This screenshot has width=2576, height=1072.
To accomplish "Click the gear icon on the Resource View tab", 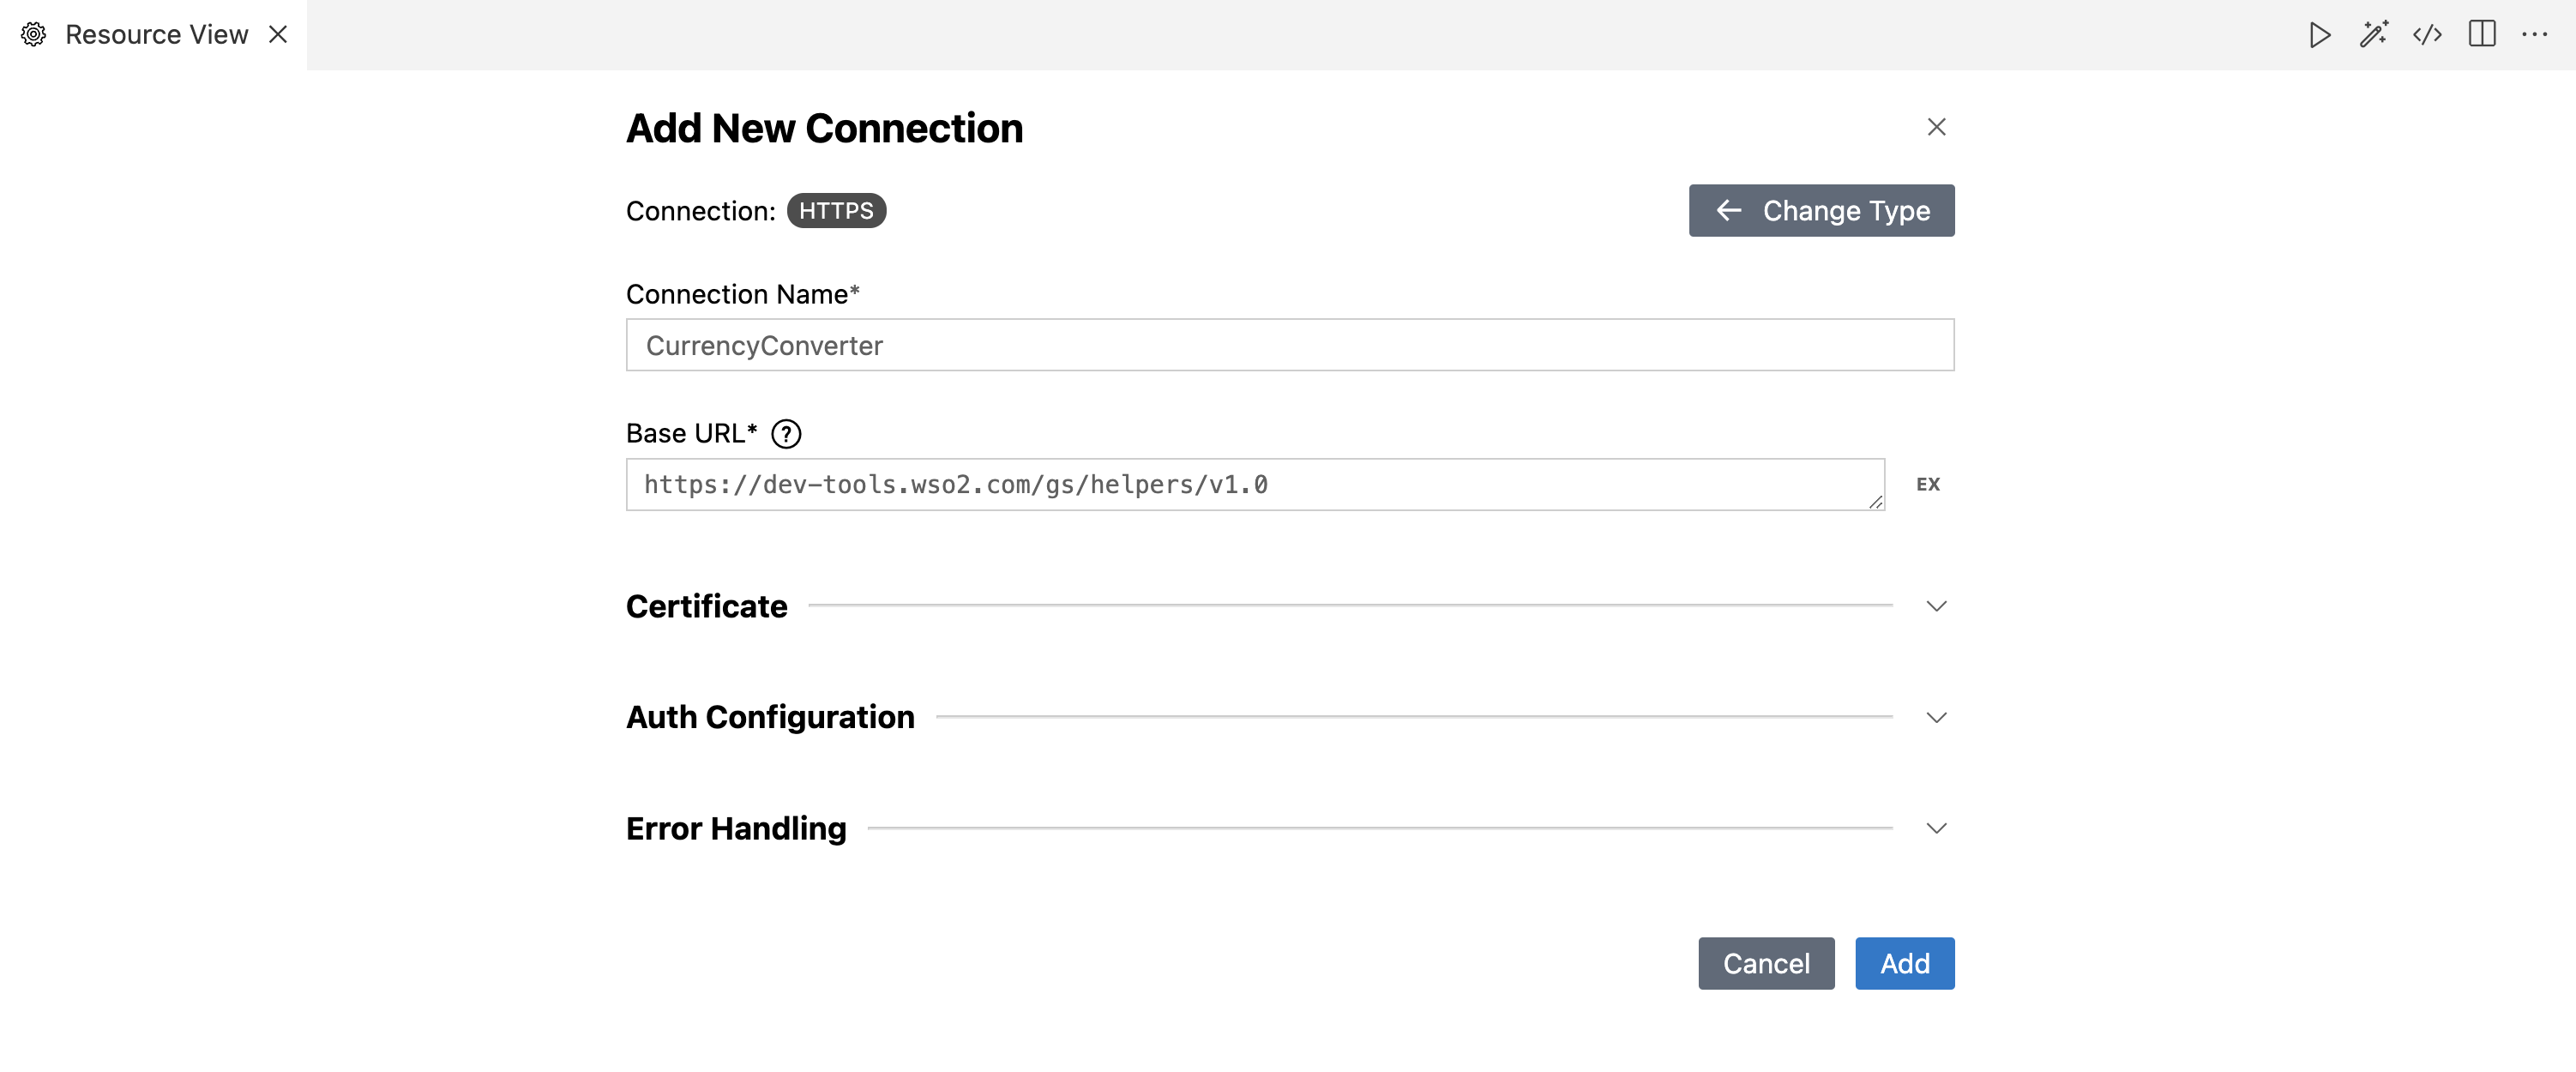I will (33, 34).
